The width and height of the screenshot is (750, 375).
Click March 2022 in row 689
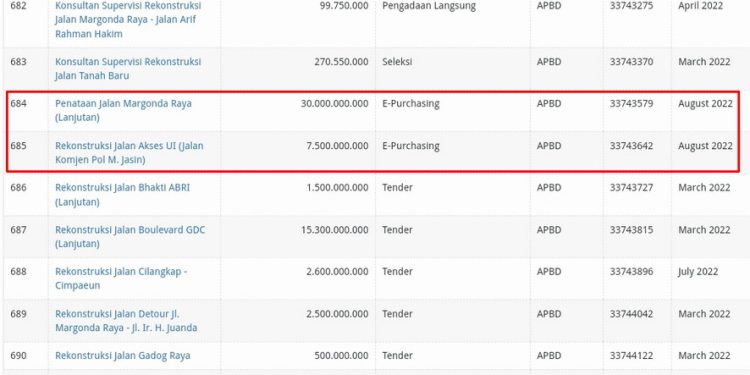704,314
